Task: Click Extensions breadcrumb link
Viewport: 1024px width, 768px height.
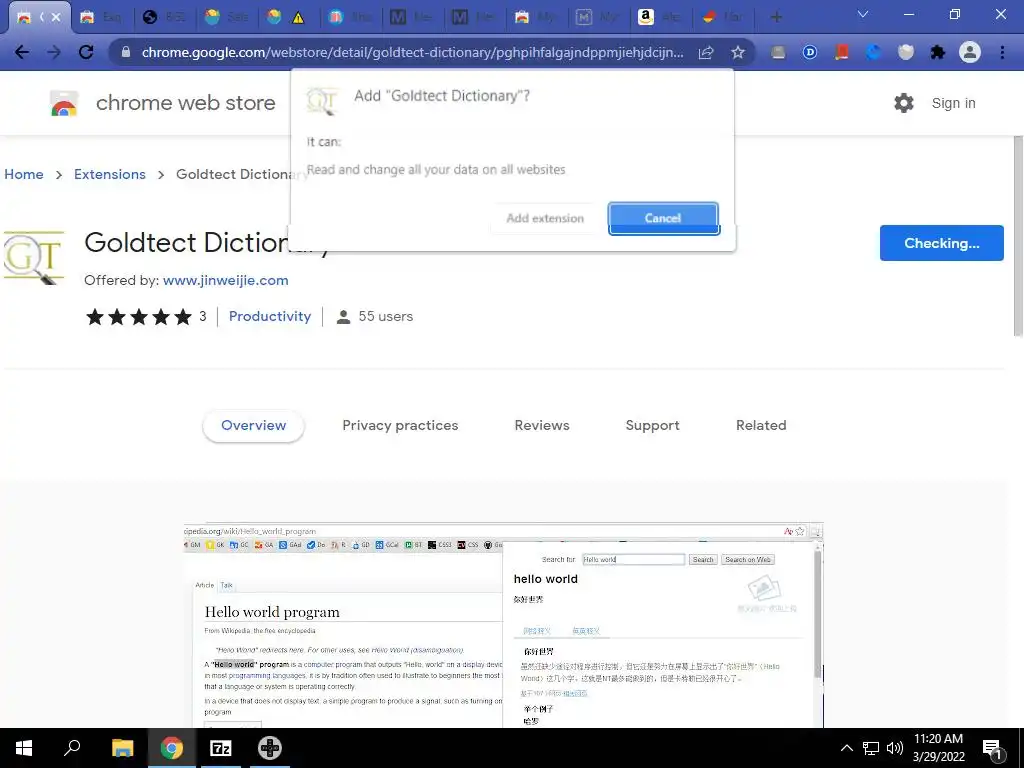Action: (110, 174)
